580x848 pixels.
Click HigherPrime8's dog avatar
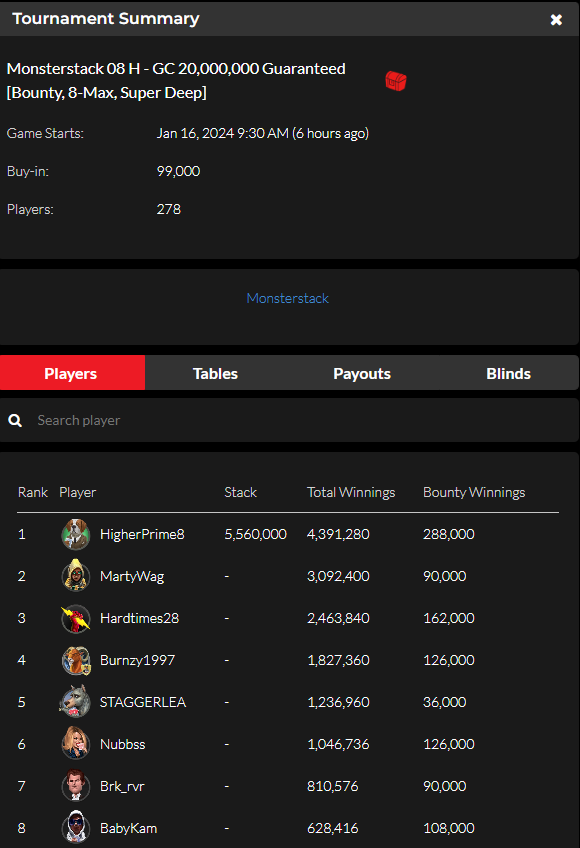[x=75, y=534]
